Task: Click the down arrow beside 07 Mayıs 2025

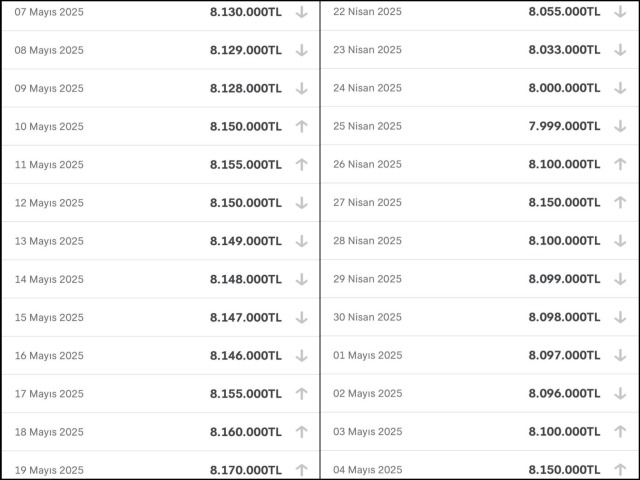Action: [x=301, y=12]
